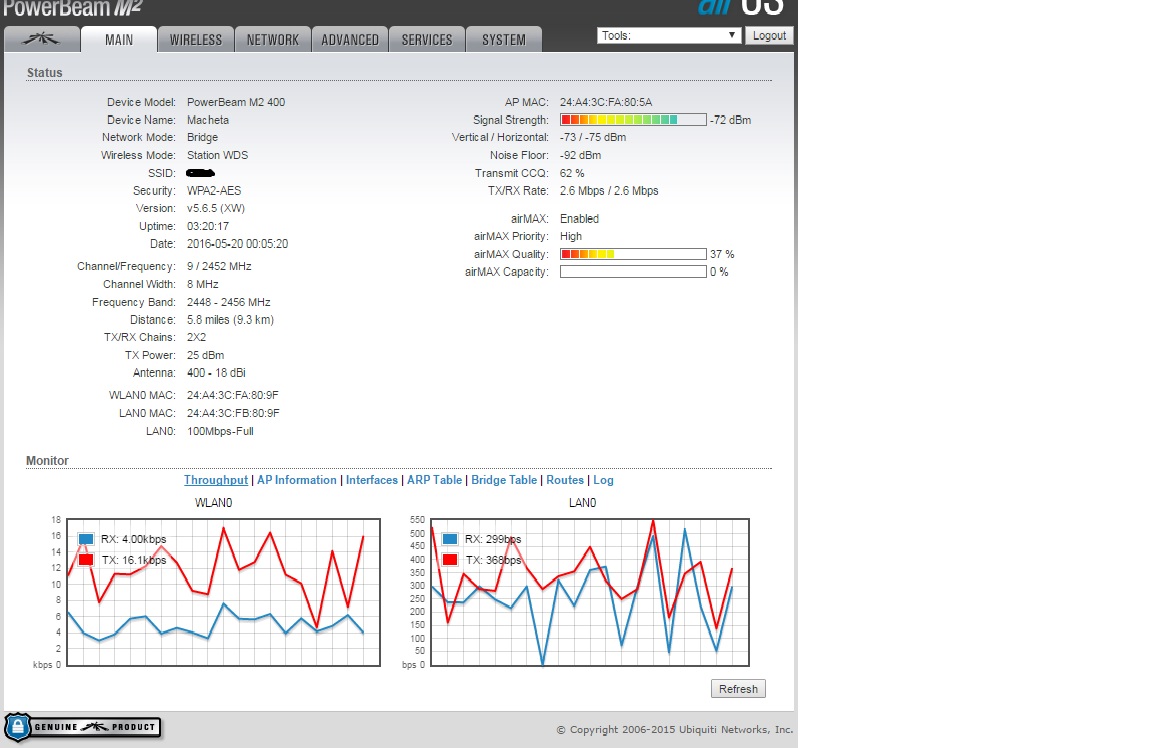
Task: Click the antenna value 400 - 18 dBi
Action: [216, 373]
